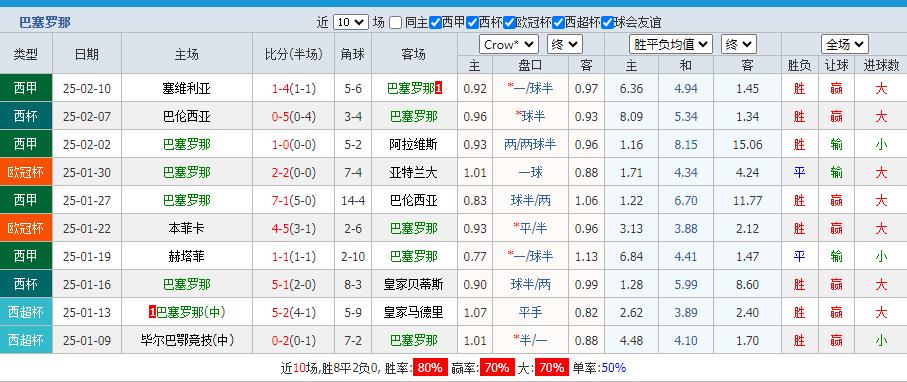Click the 让球 column header
Screen dimensions: 907x382
point(836,65)
